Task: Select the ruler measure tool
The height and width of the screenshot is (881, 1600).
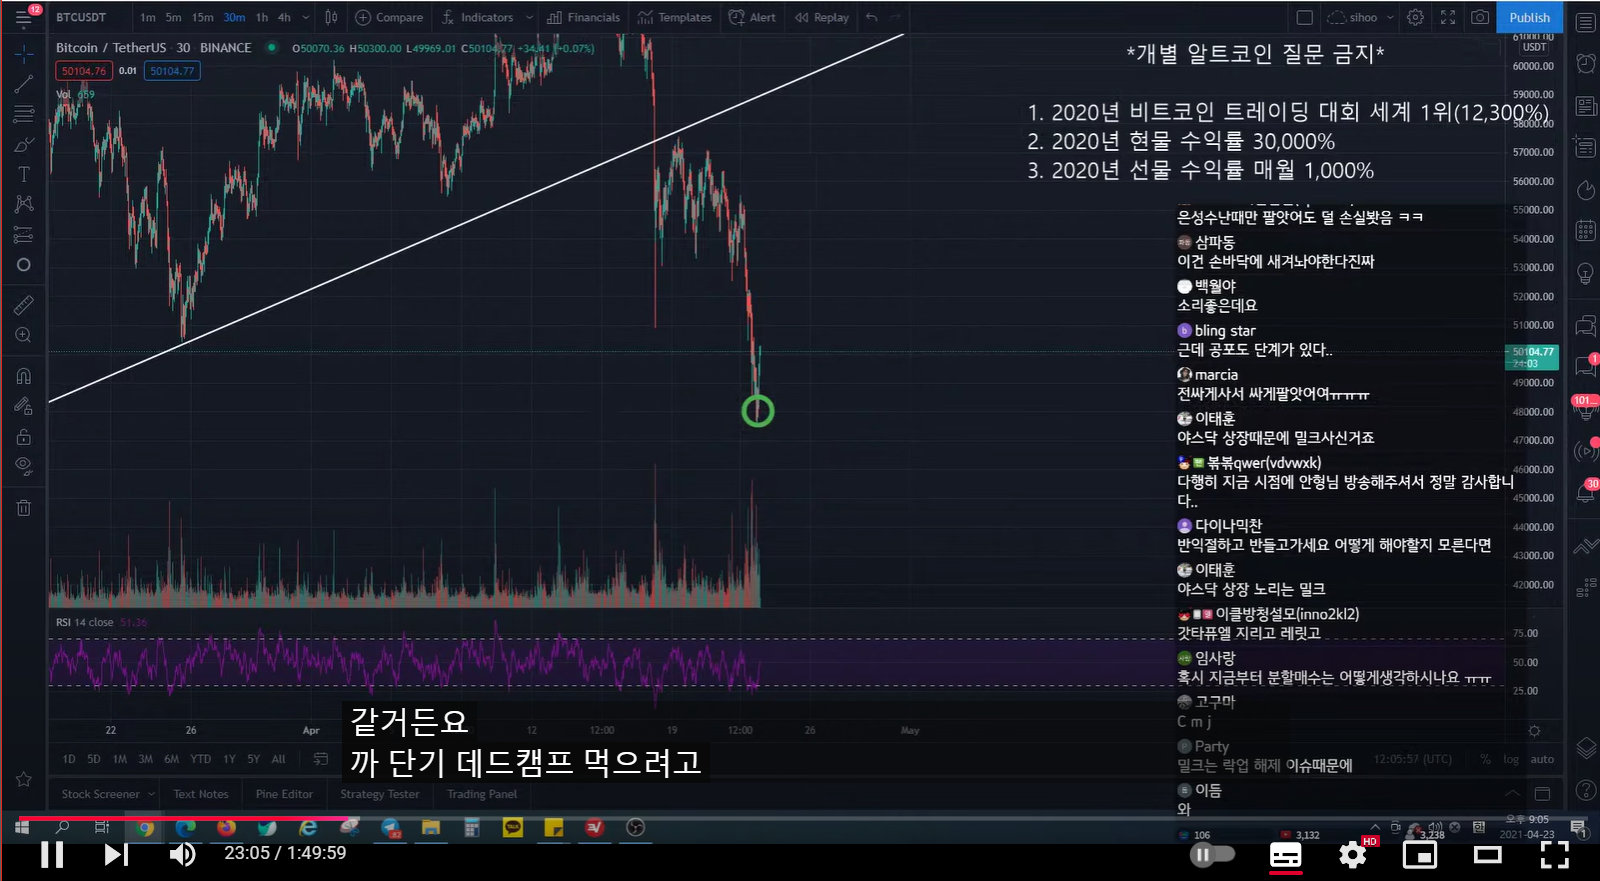Action: (24, 305)
